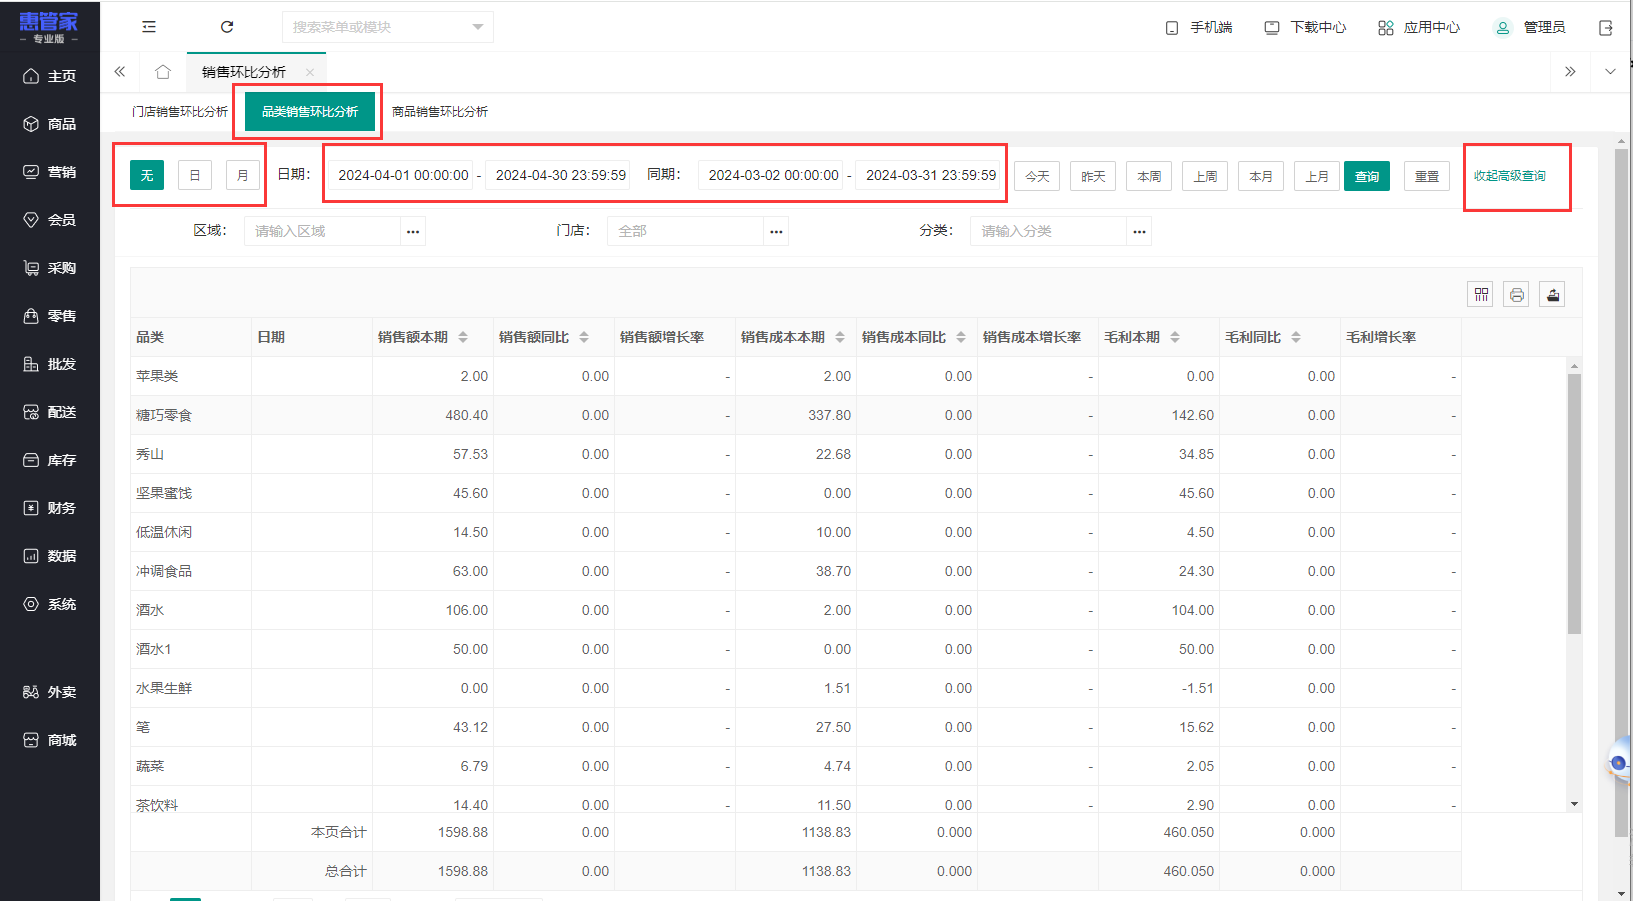Click the end date field 2024-04-30
The width and height of the screenshot is (1633, 901).
coord(560,175)
